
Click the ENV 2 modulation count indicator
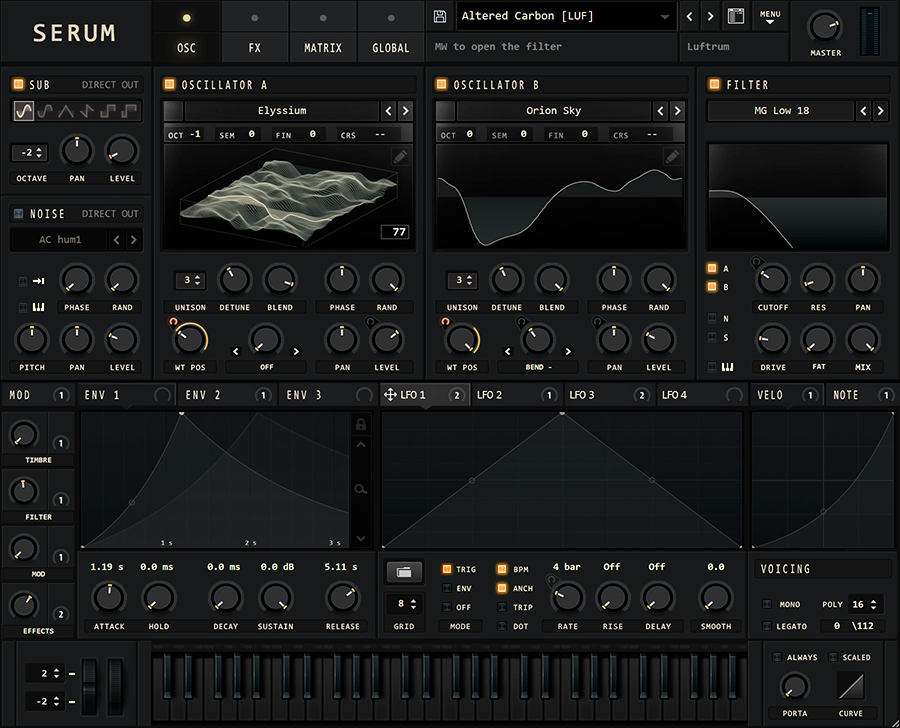click(263, 395)
